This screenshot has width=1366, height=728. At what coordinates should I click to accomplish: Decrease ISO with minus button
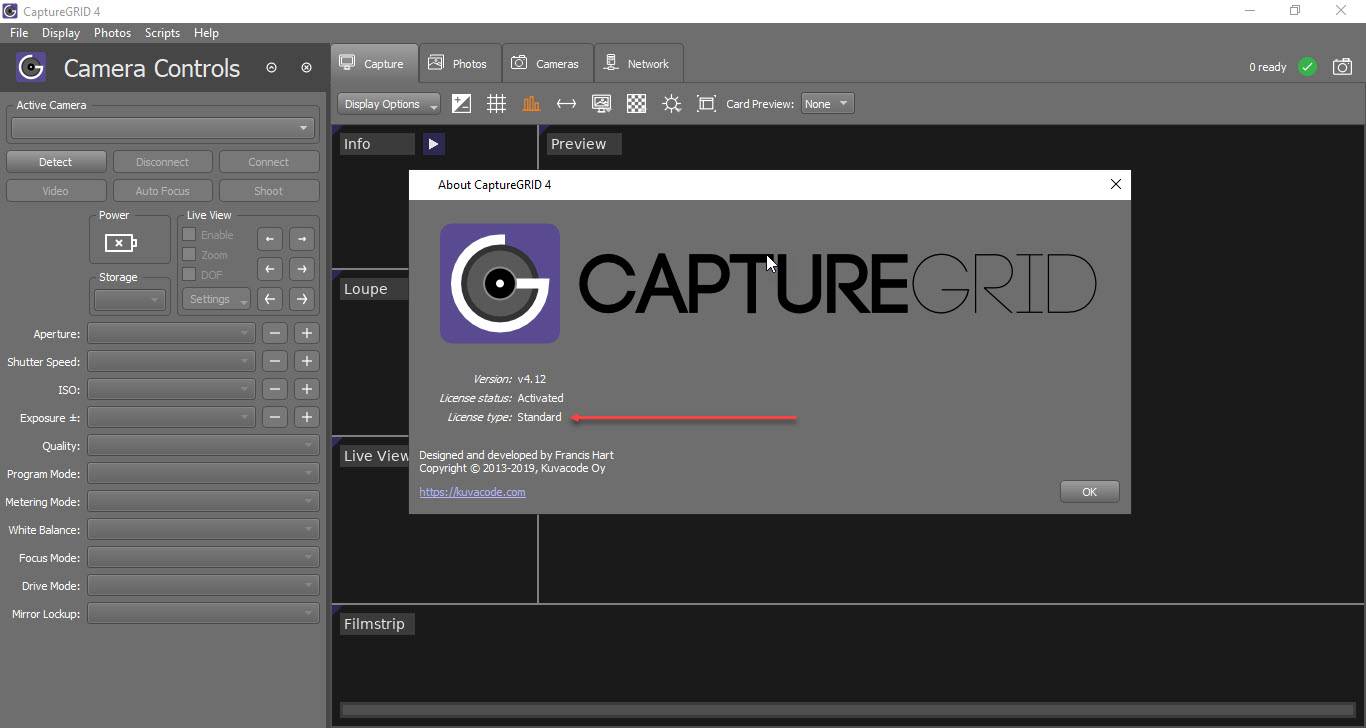(275, 390)
